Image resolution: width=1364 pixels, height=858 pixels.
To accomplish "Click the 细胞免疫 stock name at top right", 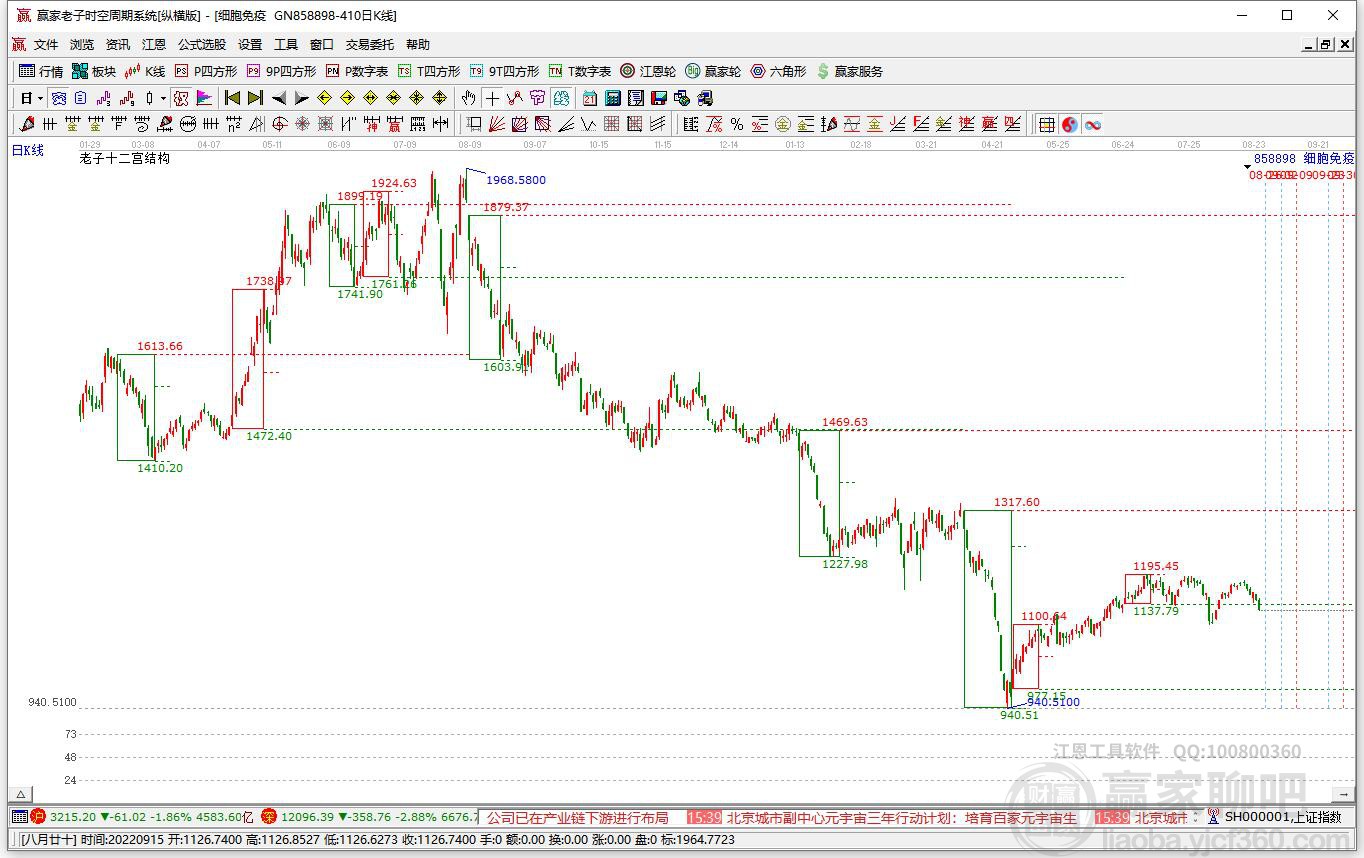I will pos(1329,158).
